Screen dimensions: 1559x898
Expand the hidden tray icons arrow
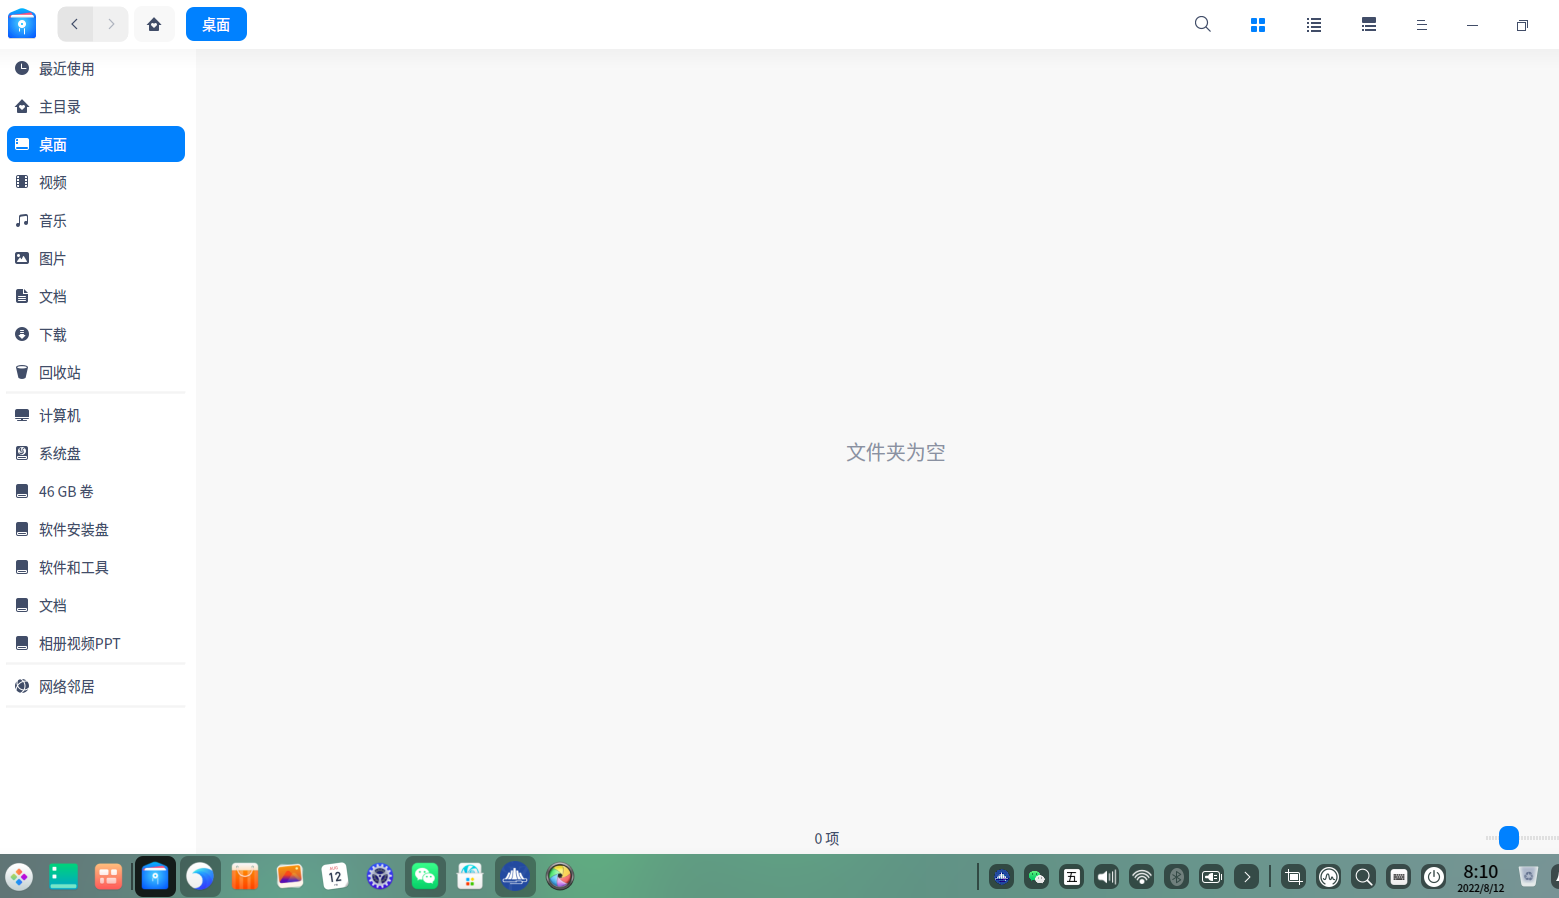click(1246, 877)
